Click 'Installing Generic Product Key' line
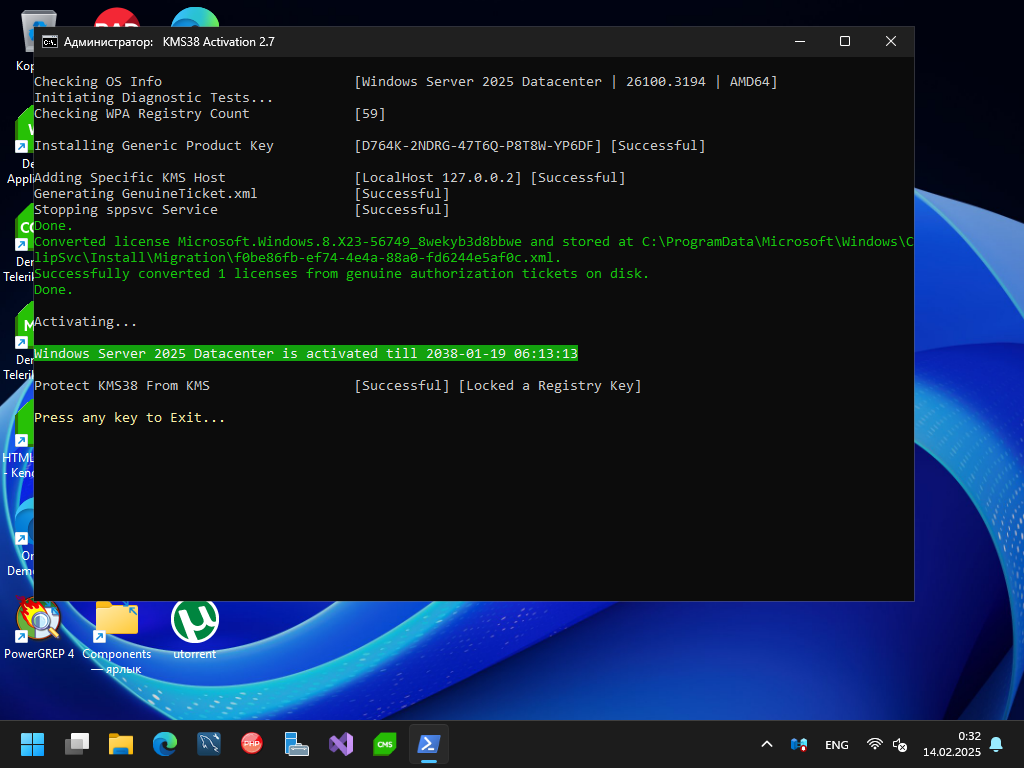 tap(153, 146)
